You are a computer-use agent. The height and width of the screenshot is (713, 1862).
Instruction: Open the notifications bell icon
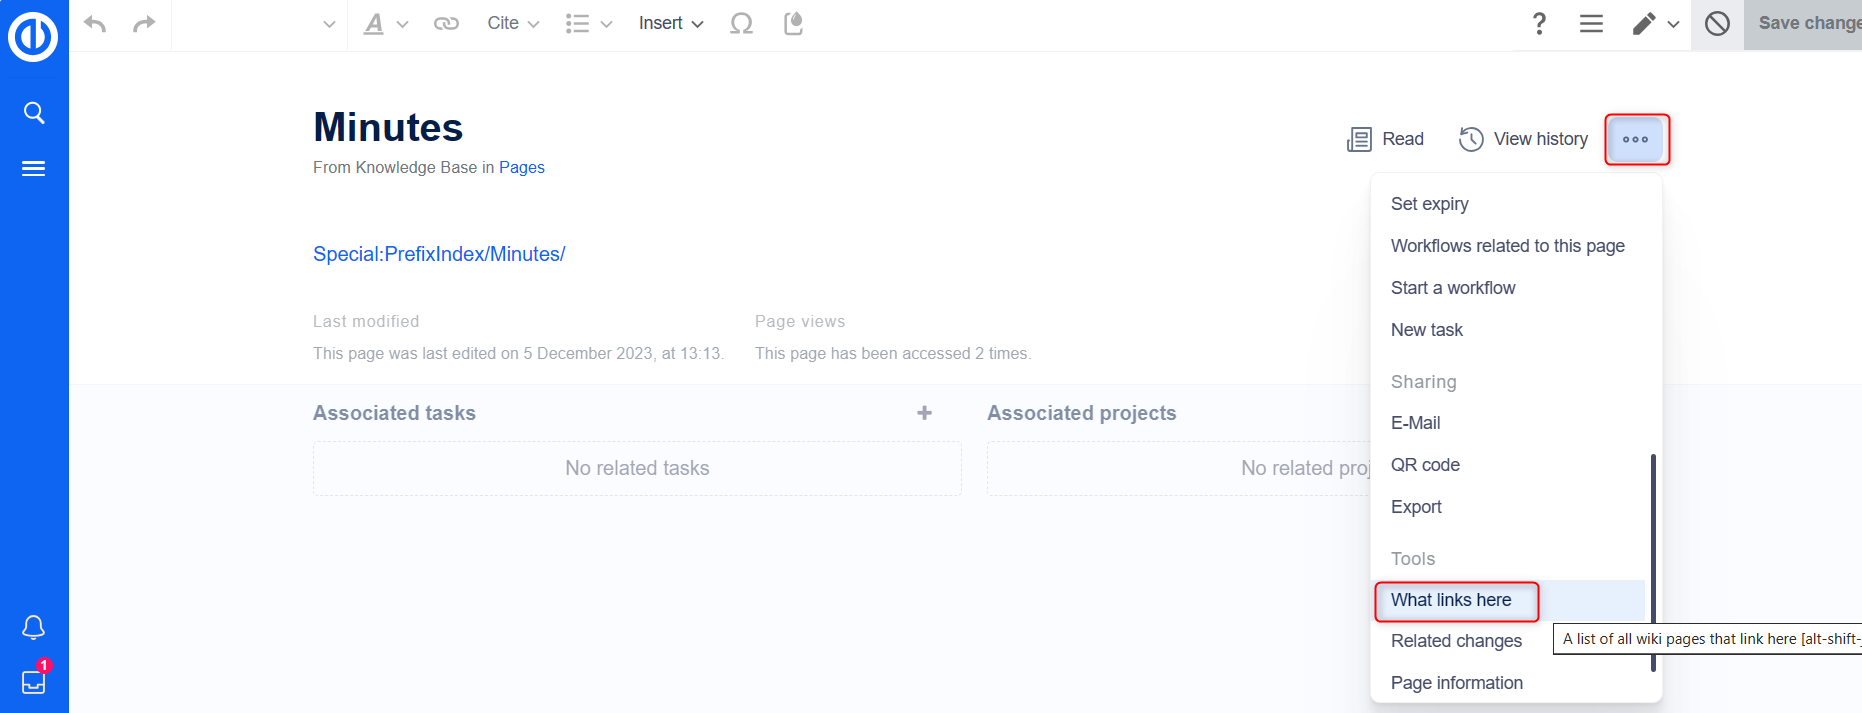point(34,627)
